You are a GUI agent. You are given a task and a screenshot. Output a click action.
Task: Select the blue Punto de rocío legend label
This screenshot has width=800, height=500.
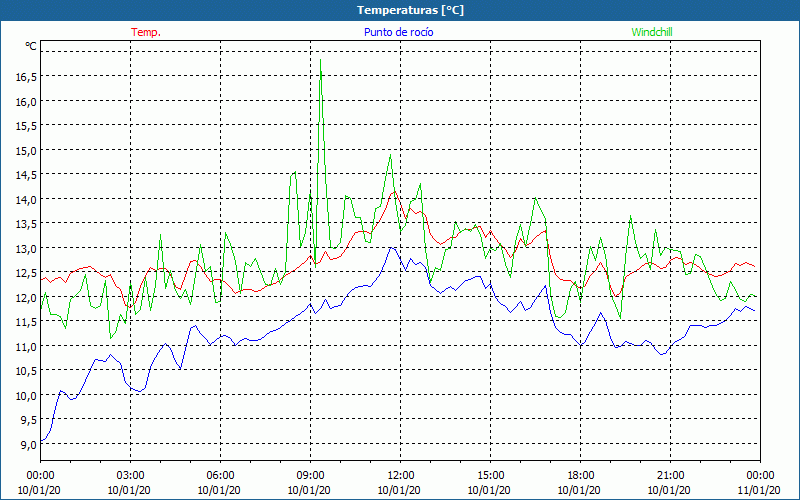point(398,32)
